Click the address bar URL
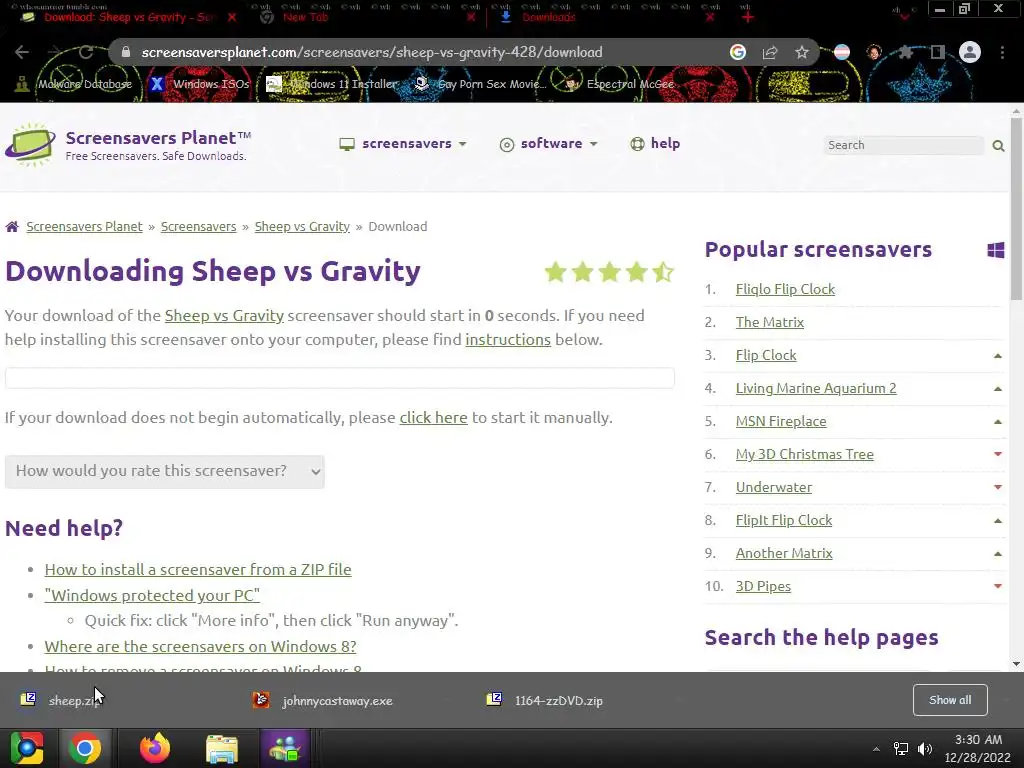 point(372,52)
